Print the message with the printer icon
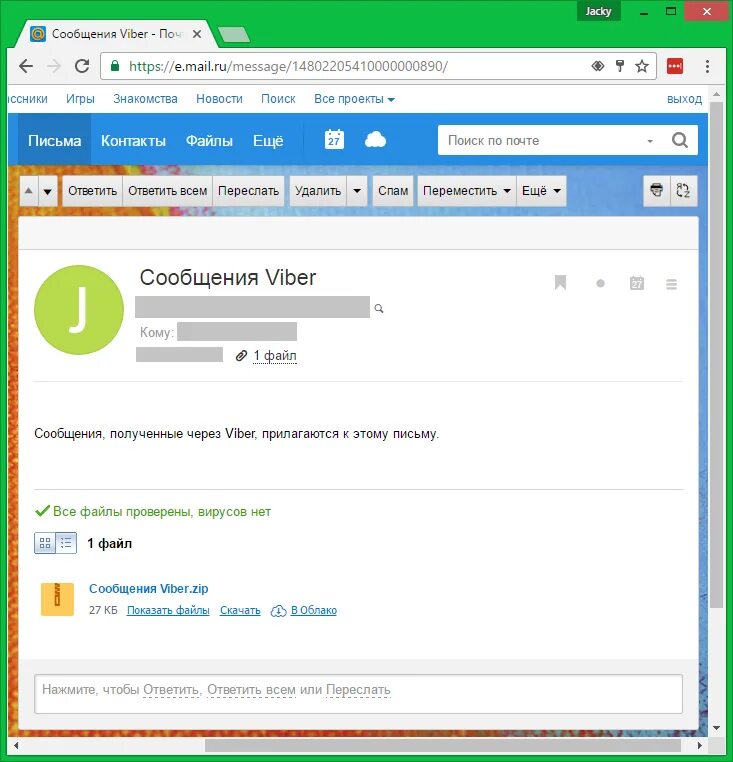 tap(656, 190)
